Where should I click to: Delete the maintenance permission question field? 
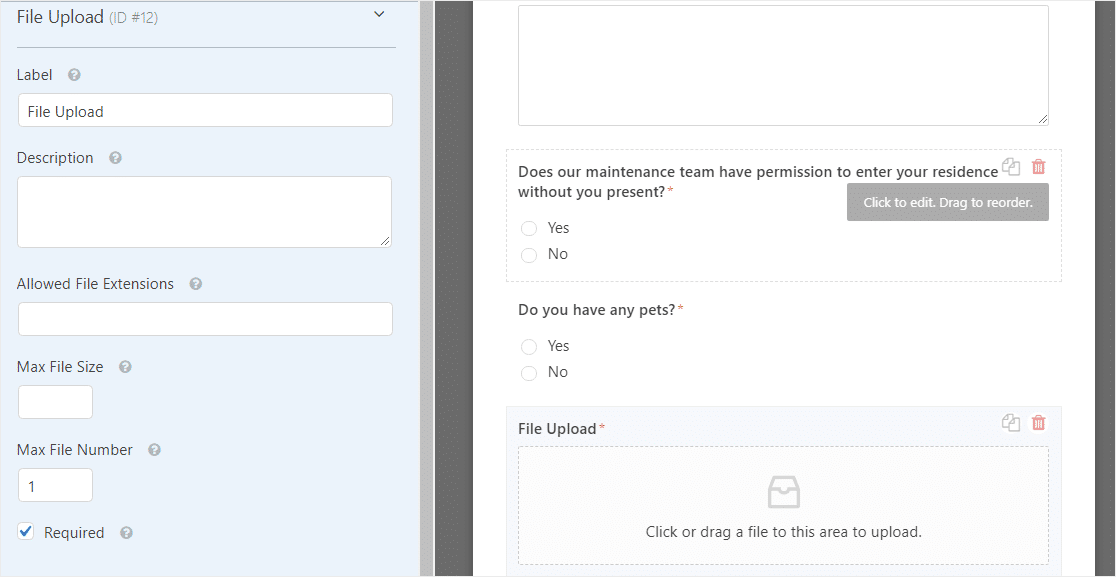1039,167
